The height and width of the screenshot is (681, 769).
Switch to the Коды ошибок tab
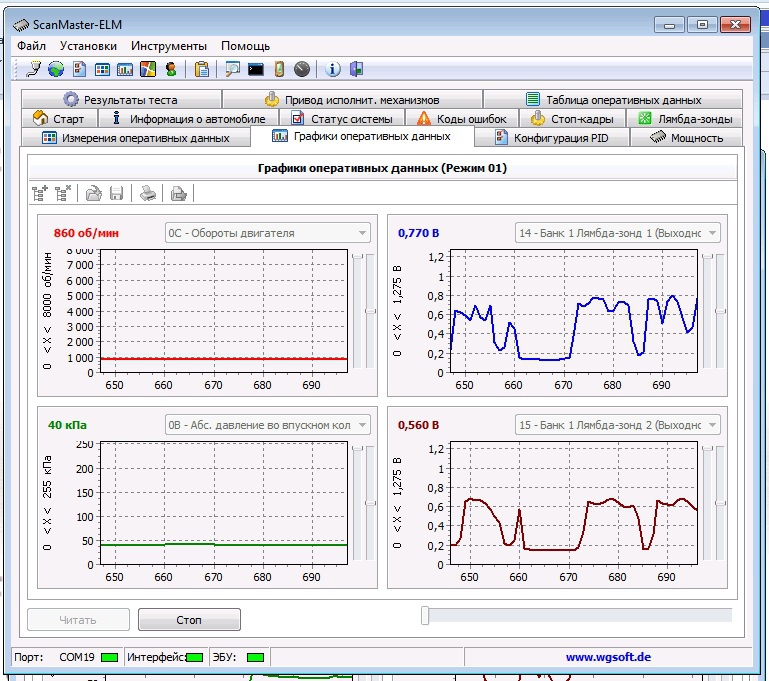click(462, 119)
